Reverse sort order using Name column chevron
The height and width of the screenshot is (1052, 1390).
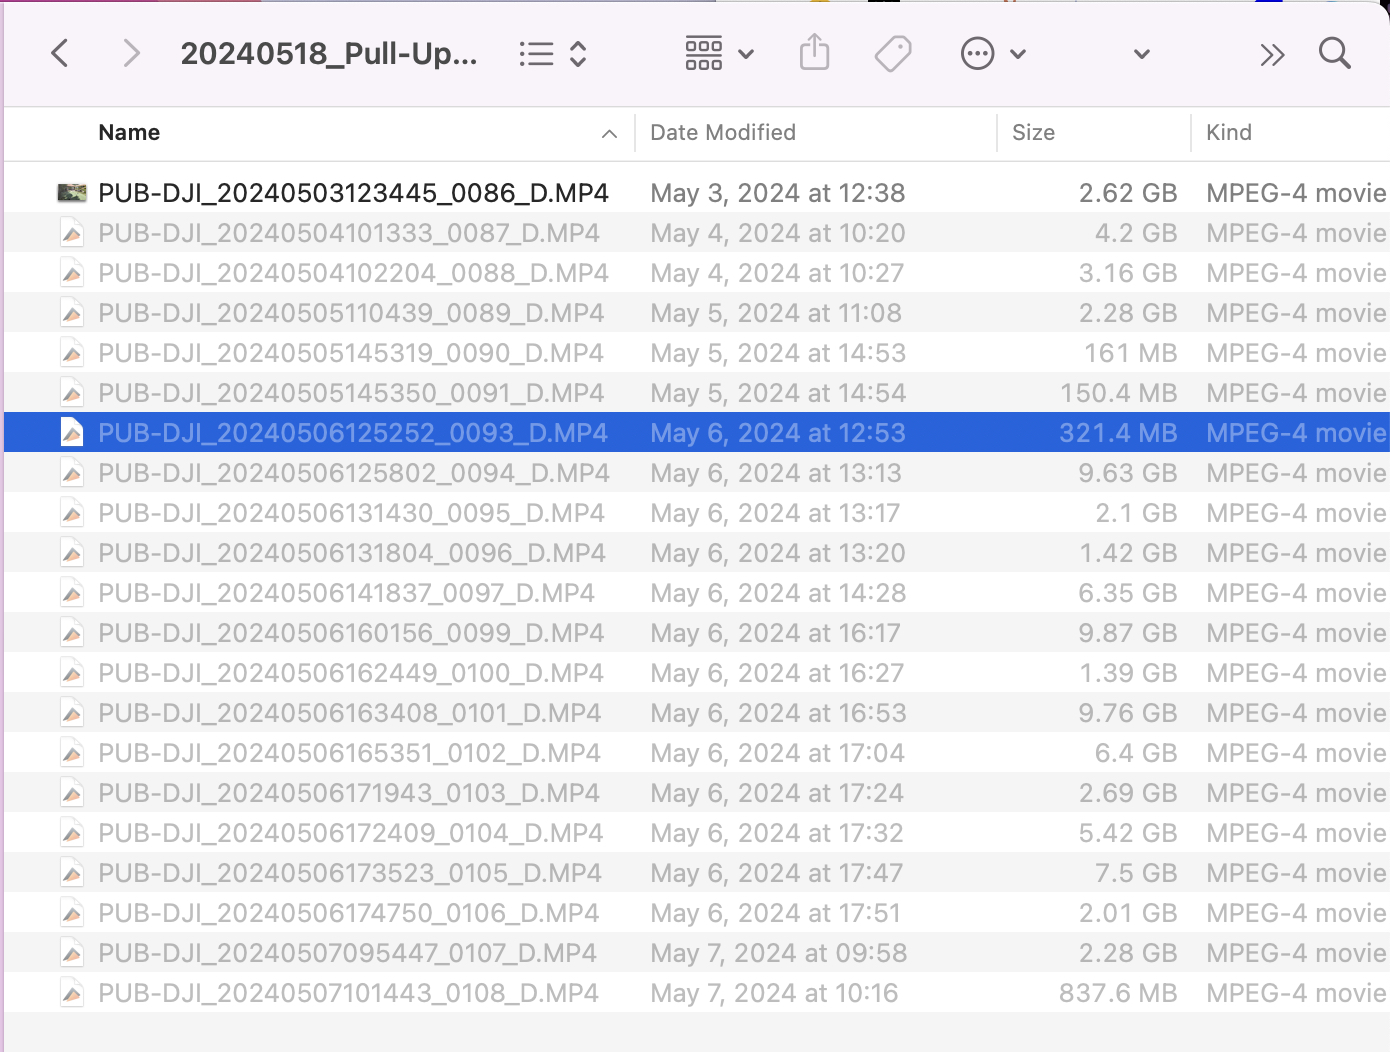[609, 133]
